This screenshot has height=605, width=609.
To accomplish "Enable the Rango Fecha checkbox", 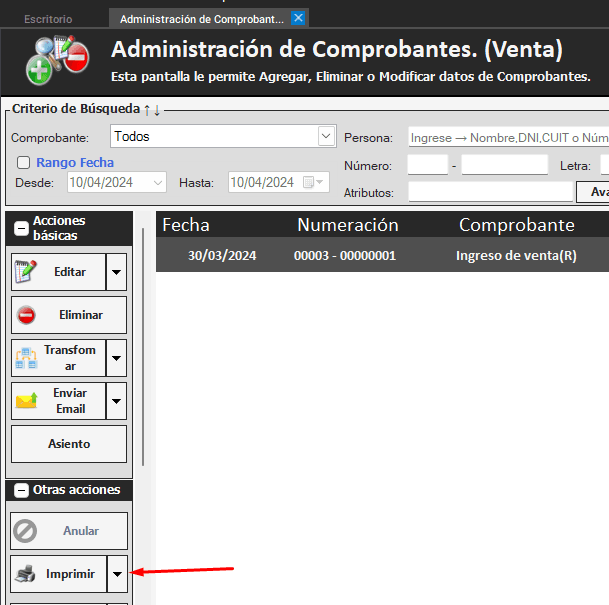I will (23, 162).
